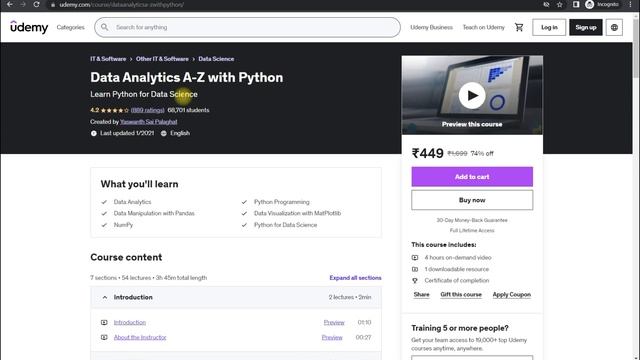This screenshot has height=360, width=640.
Task: Click the course preview thumbnail image
Action: (x=472, y=95)
